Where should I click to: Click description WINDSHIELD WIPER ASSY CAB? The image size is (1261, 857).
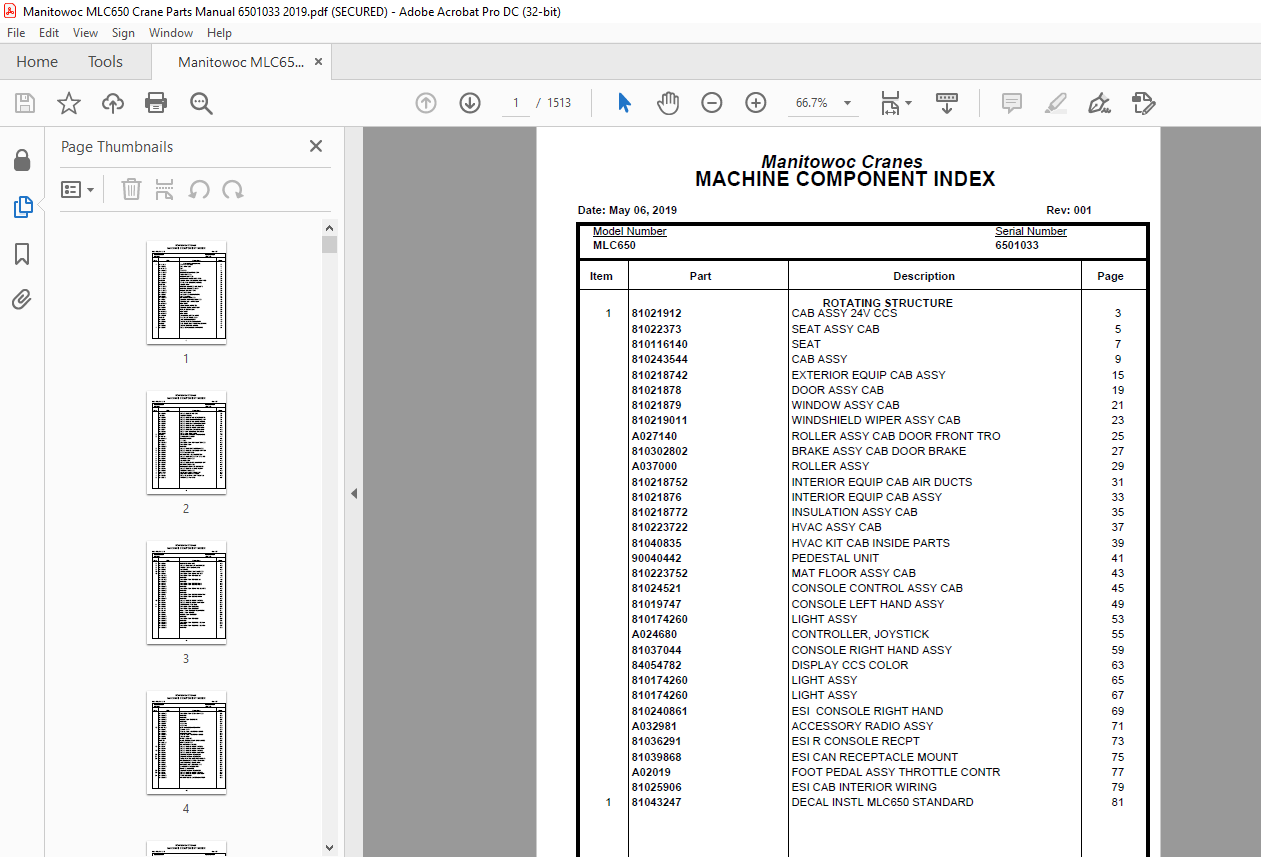pyautogui.click(x=876, y=420)
